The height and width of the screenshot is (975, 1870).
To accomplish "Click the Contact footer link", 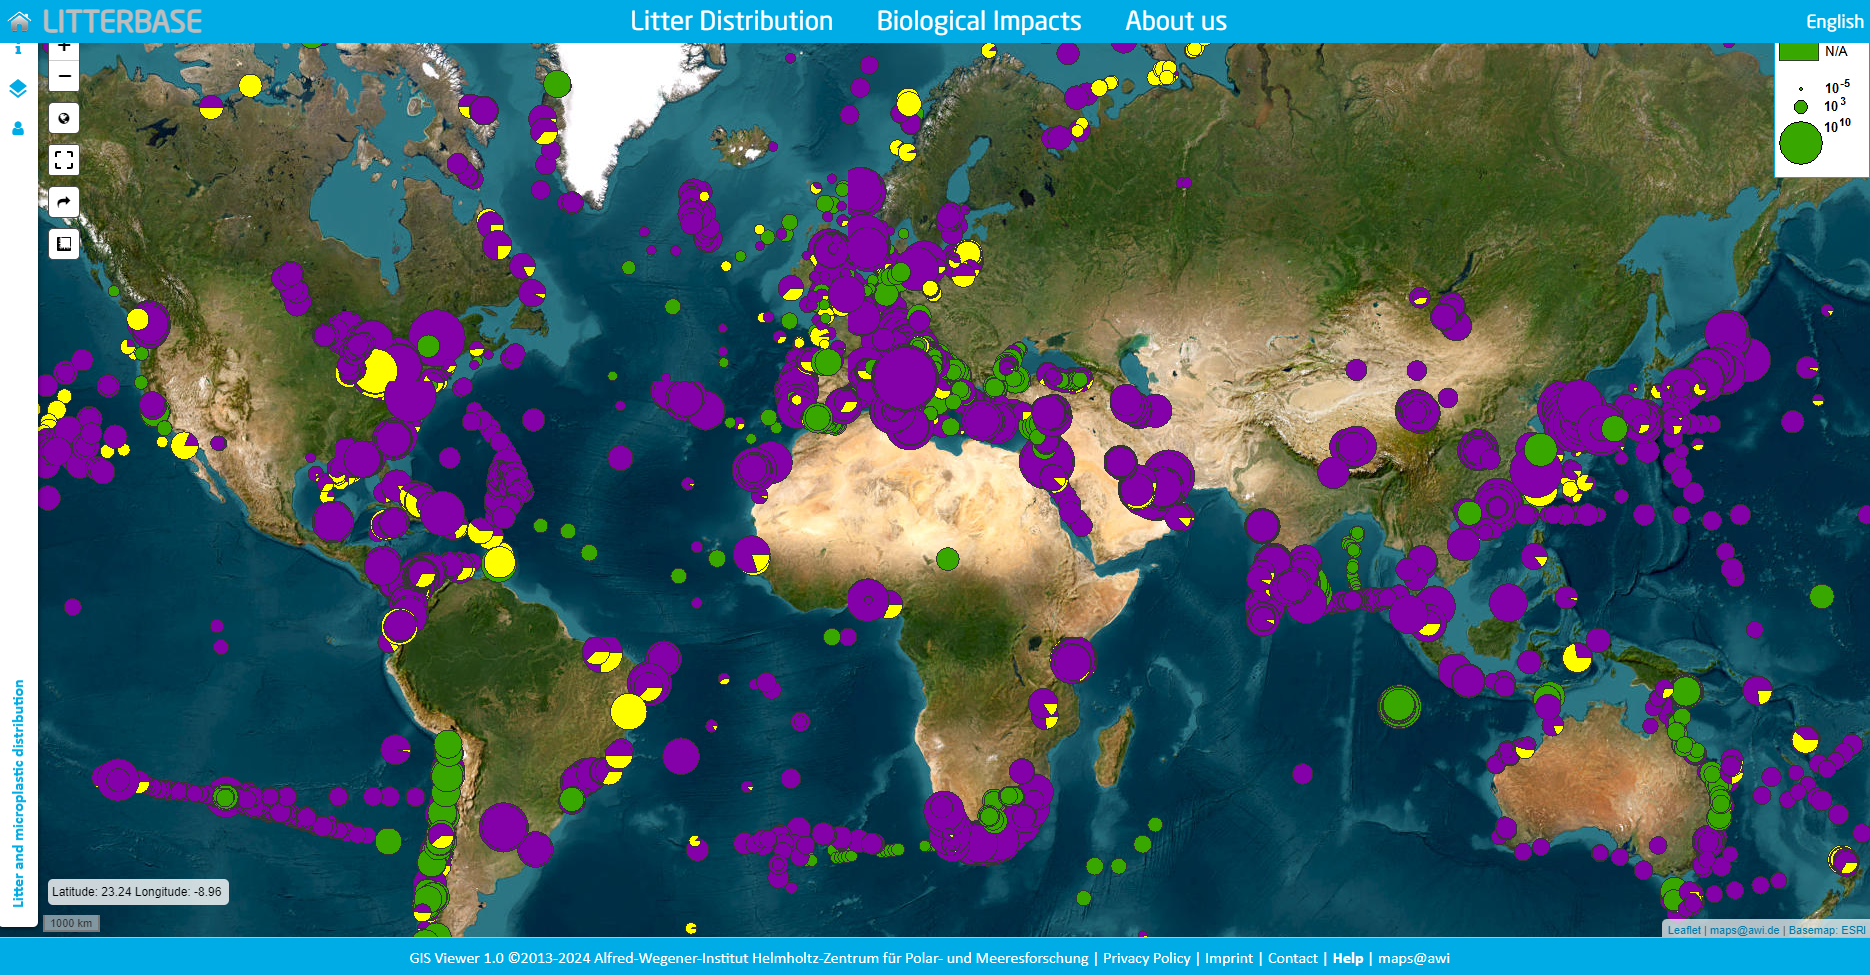I will coord(1292,958).
